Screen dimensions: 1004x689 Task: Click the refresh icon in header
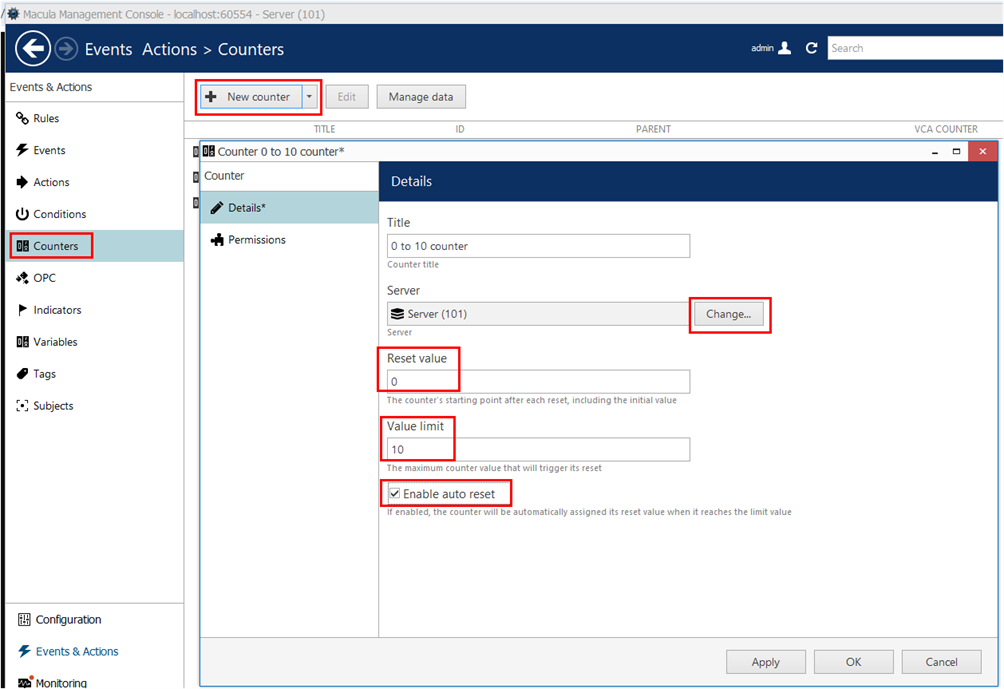811,48
